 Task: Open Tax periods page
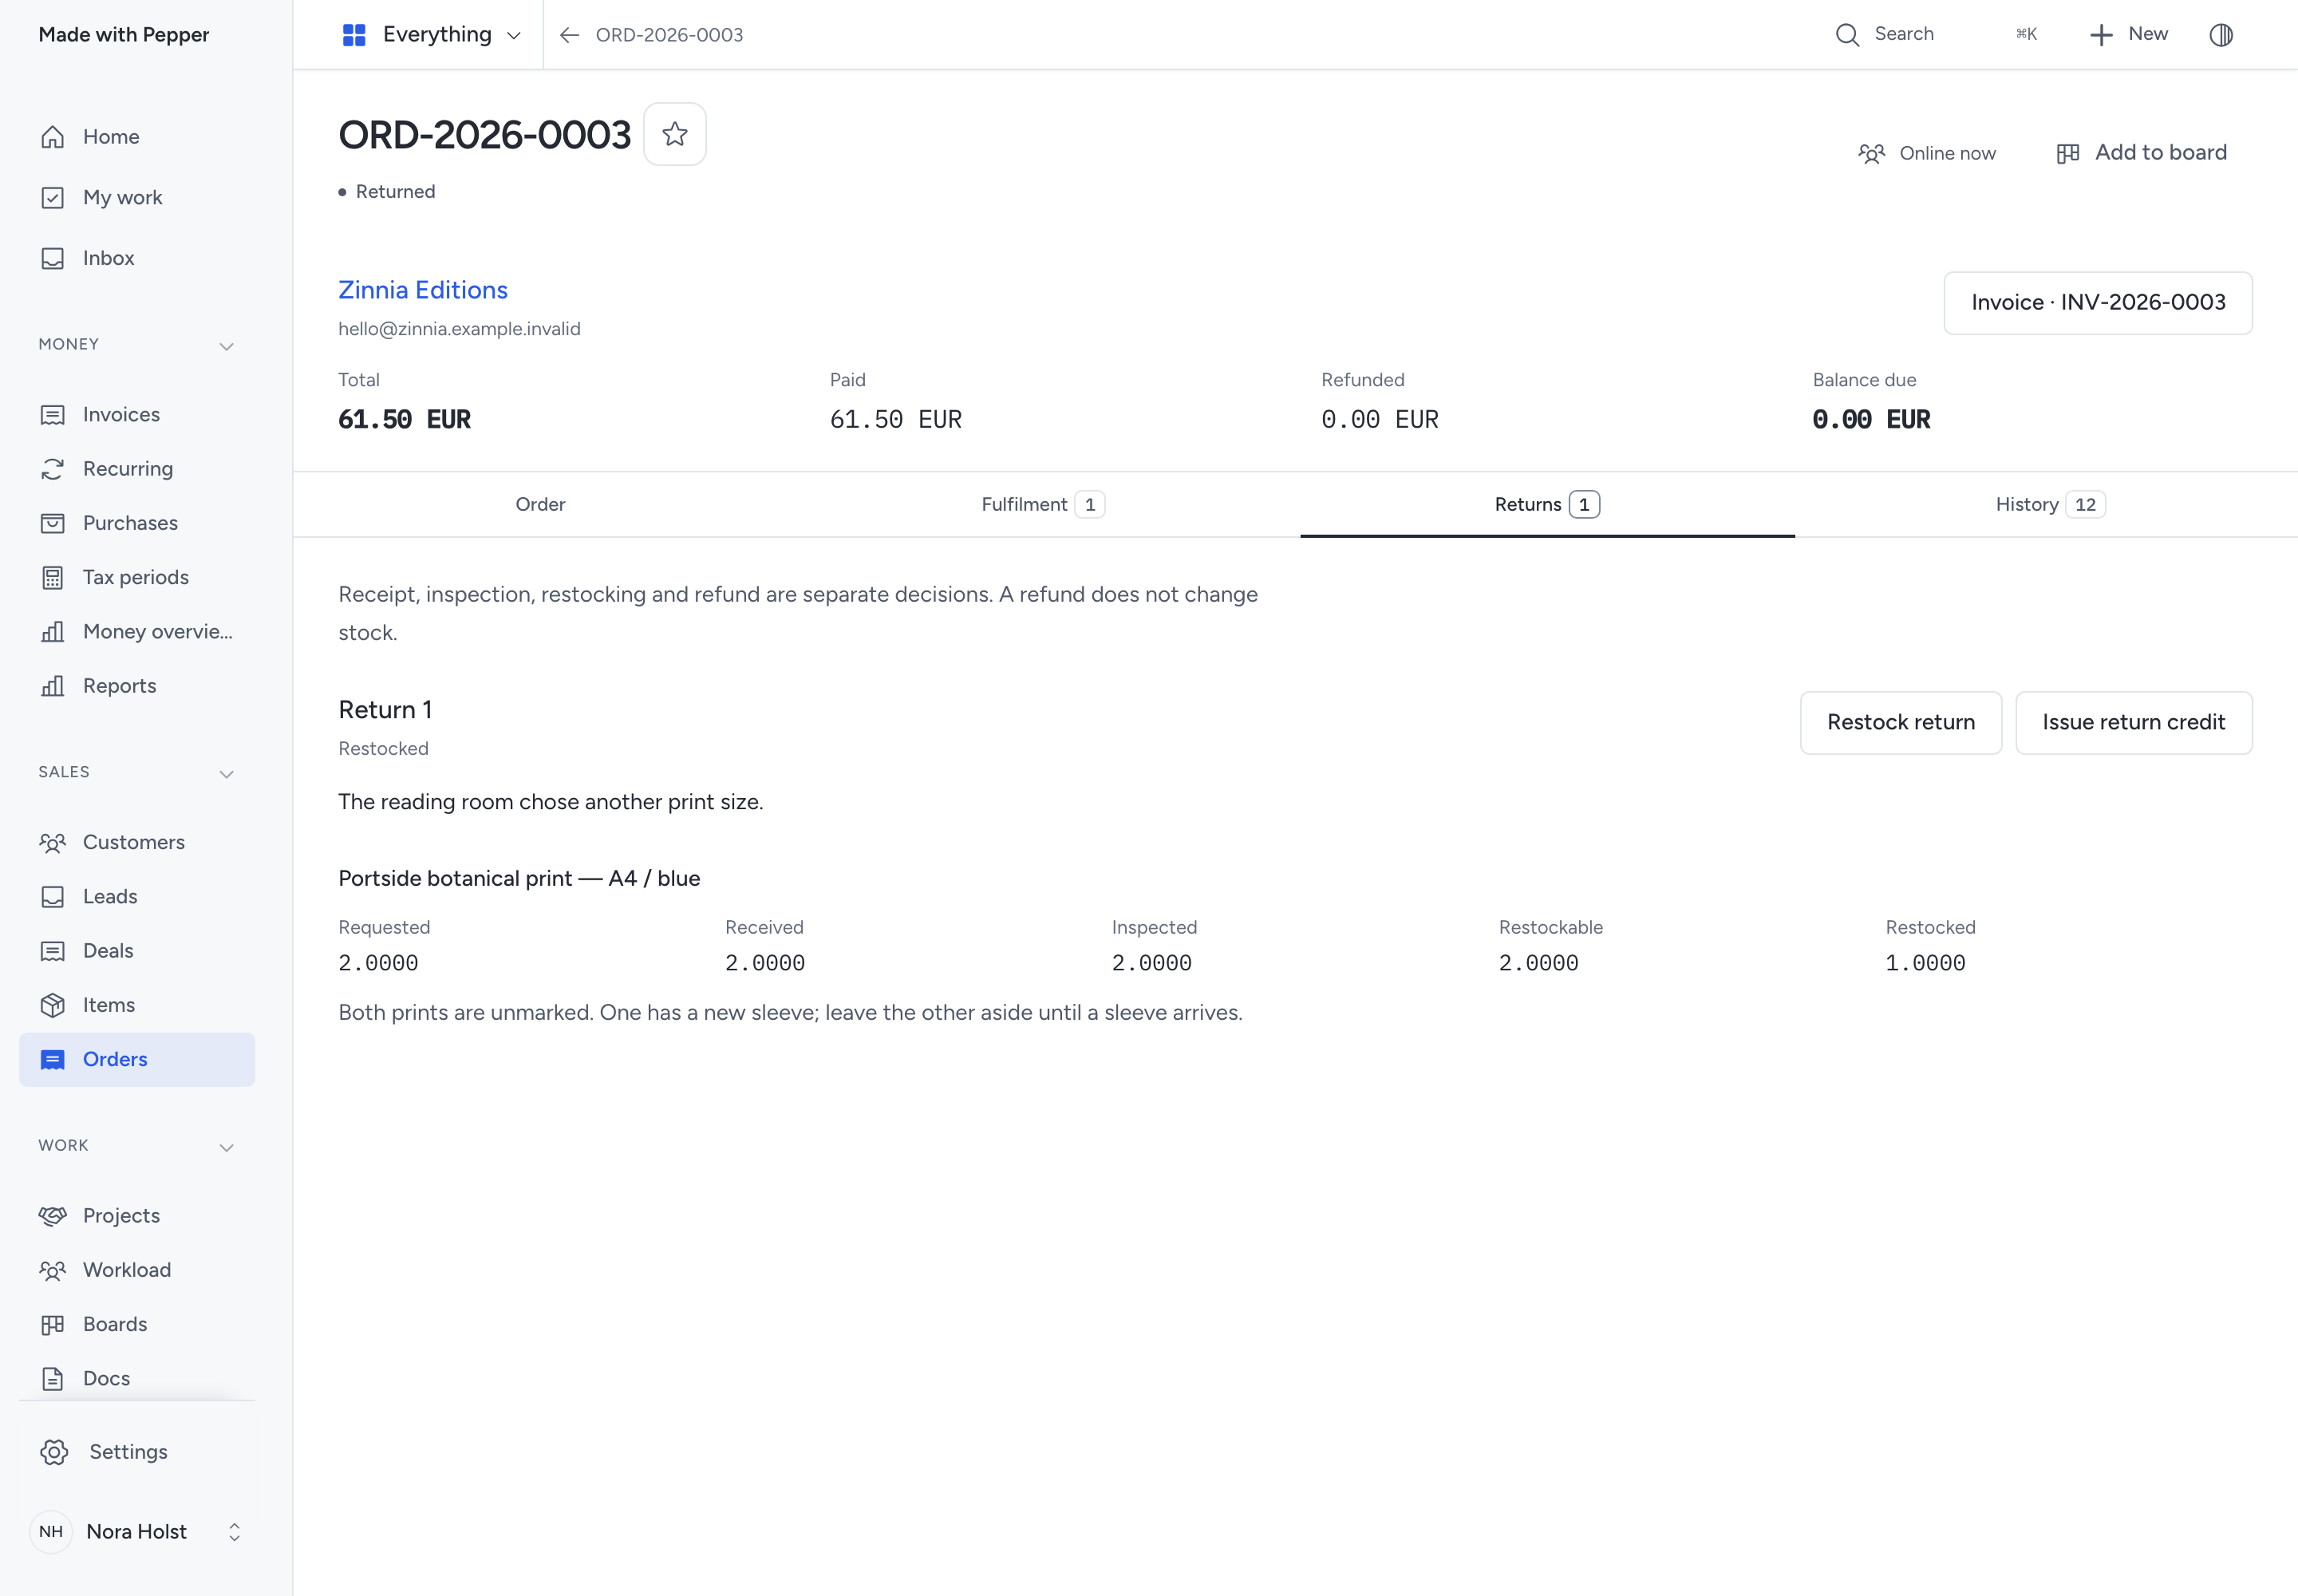[x=137, y=577]
